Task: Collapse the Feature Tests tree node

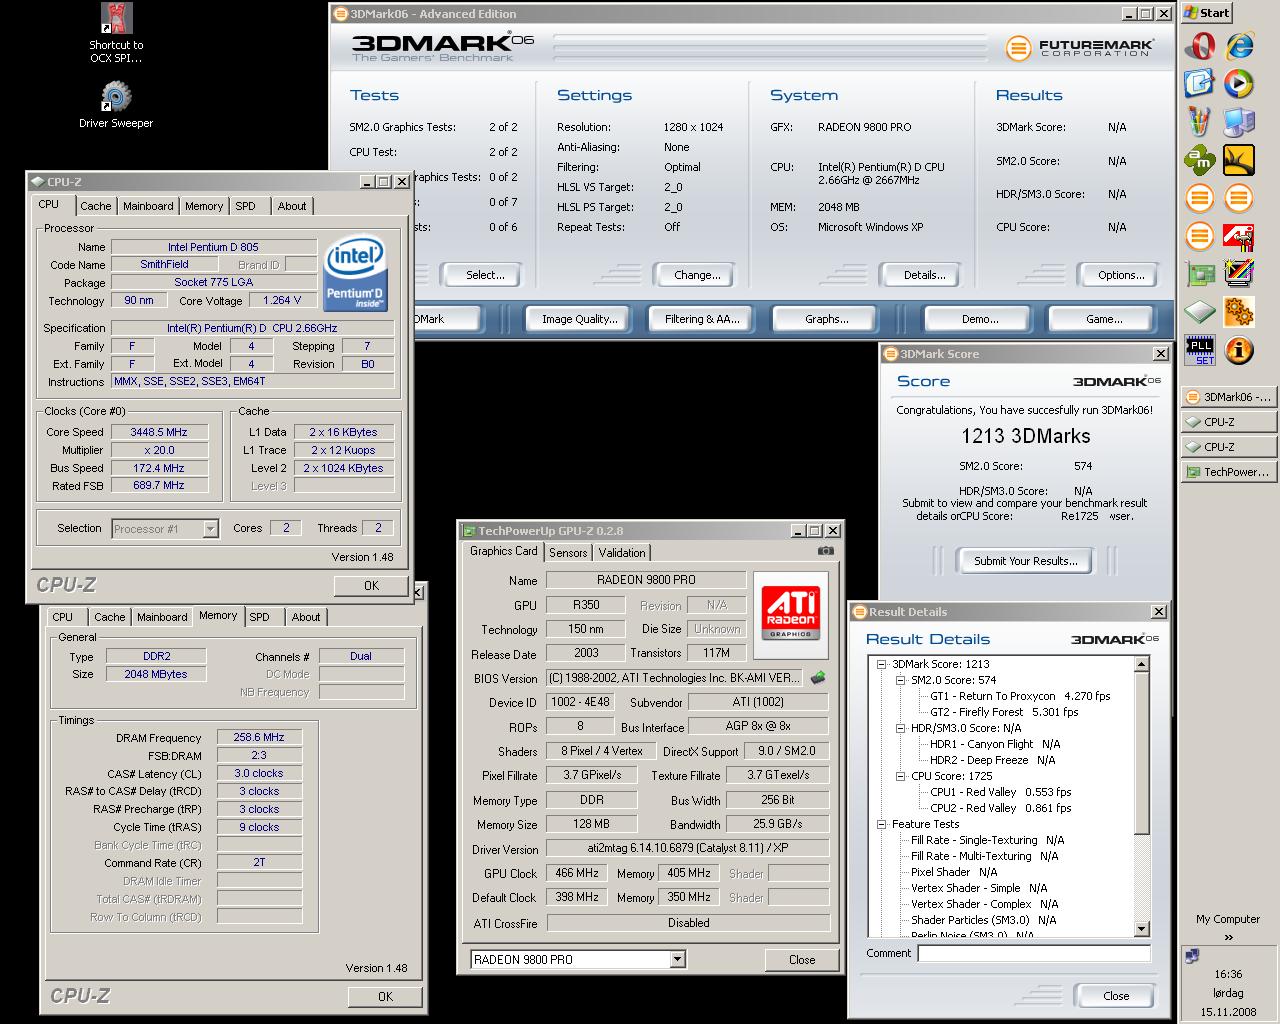Action: (881, 824)
